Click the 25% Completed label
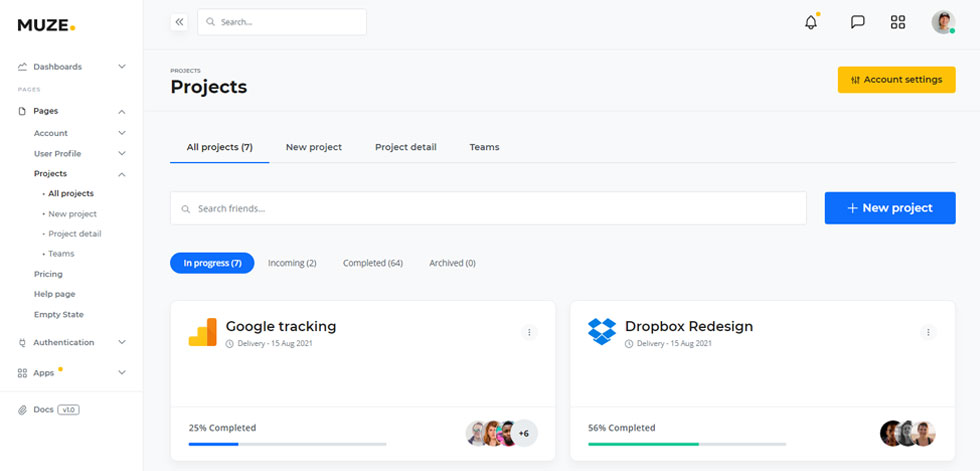Image resolution: width=980 pixels, height=471 pixels. [222, 428]
